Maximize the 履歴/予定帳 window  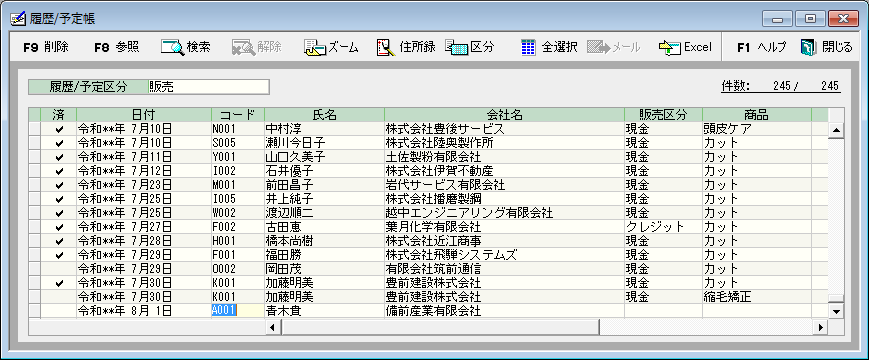[x=810, y=19]
